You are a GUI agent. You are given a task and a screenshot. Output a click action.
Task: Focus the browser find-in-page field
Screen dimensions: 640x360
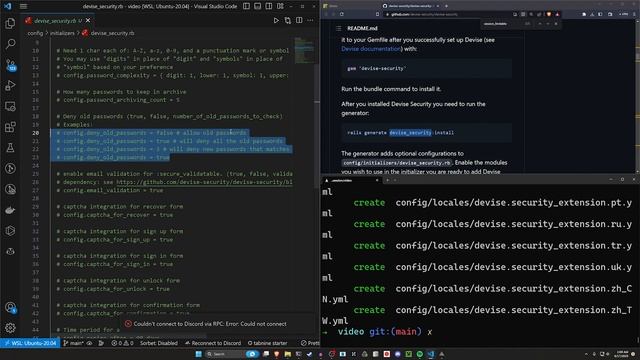coord(502,24)
